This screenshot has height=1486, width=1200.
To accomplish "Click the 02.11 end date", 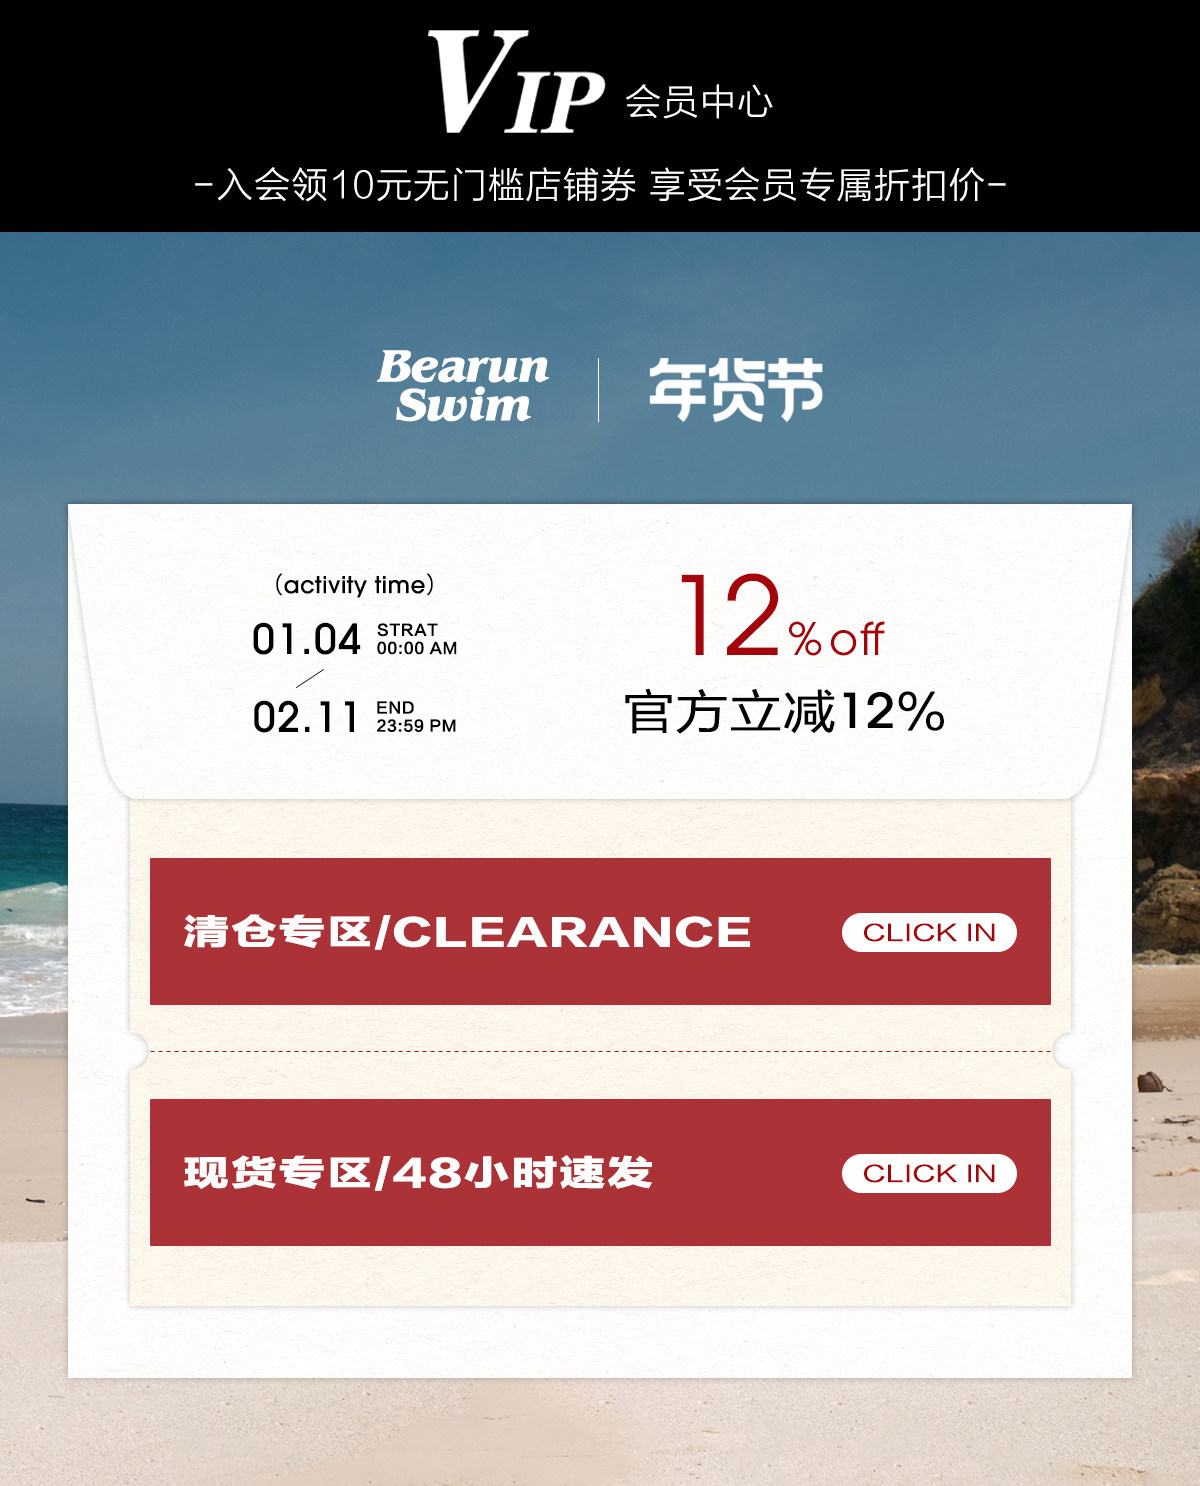I will (x=305, y=717).
